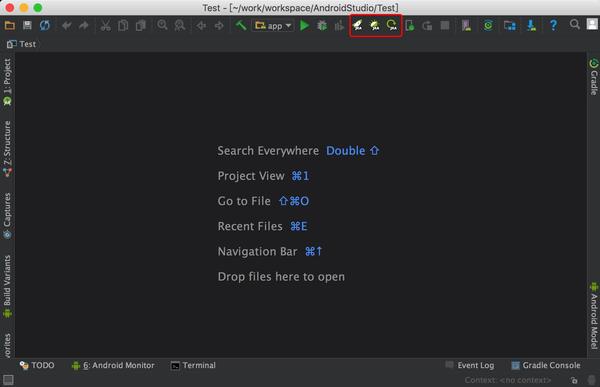The image size is (600, 387).
Task: Open the Favorites side tab
Action: pyautogui.click(x=7, y=345)
